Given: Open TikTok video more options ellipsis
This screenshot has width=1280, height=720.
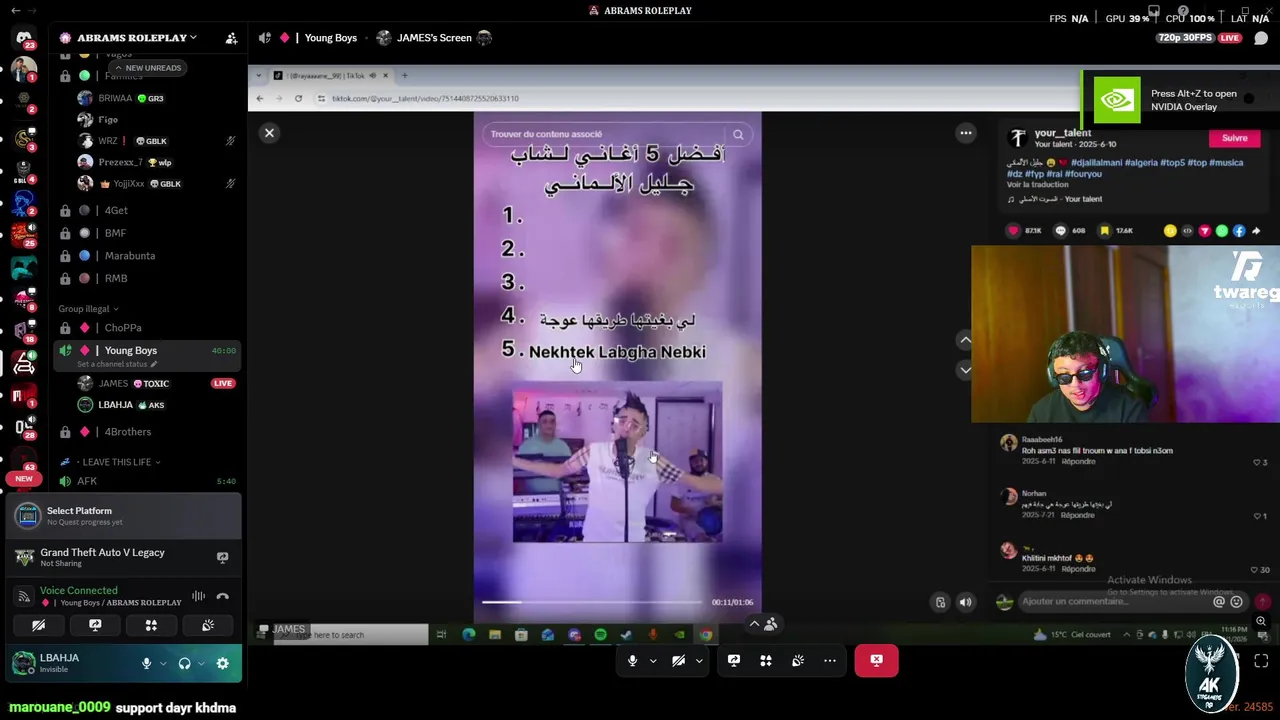Looking at the screenshot, I should 966,133.
